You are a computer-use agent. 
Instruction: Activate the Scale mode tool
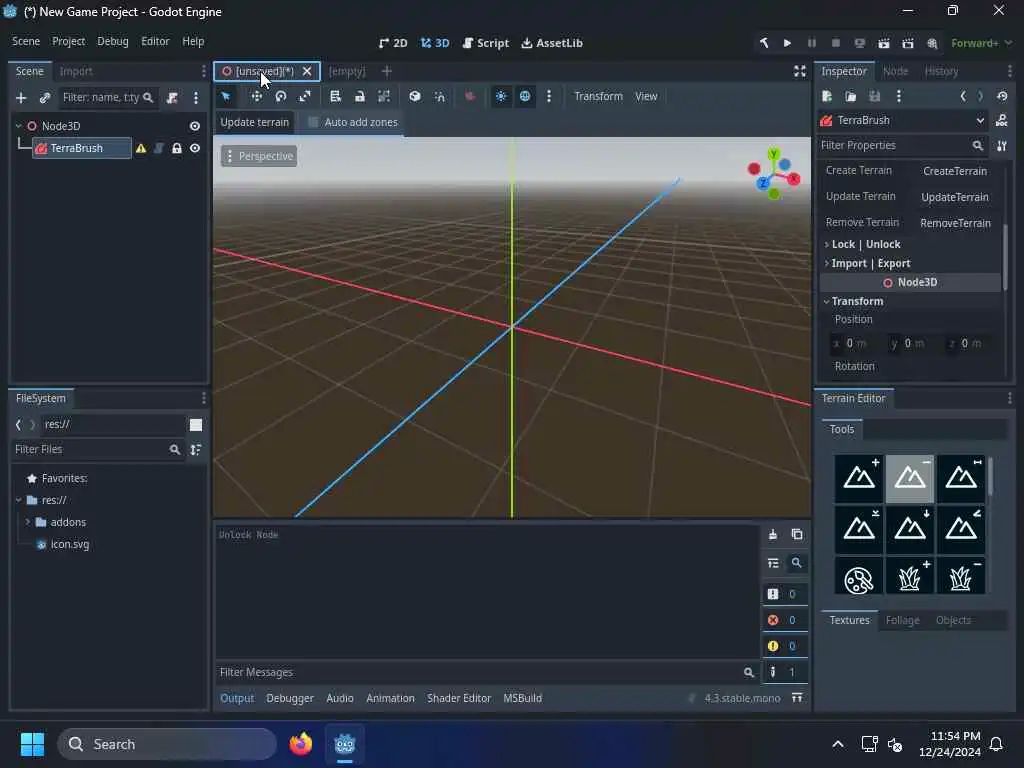point(305,97)
